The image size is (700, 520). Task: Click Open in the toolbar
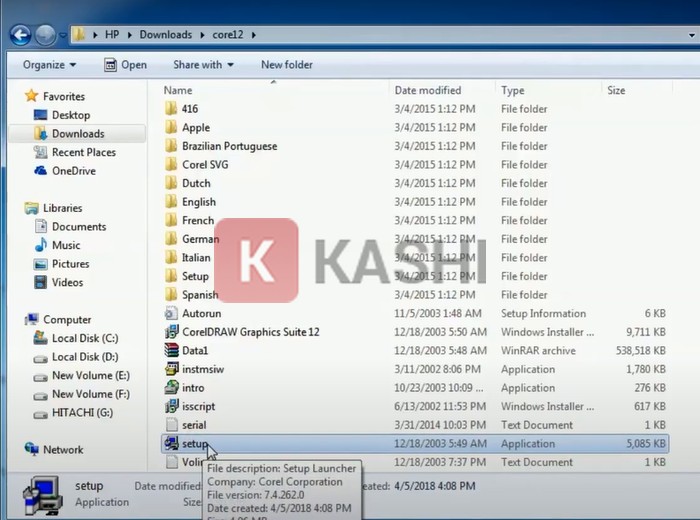click(125, 65)
